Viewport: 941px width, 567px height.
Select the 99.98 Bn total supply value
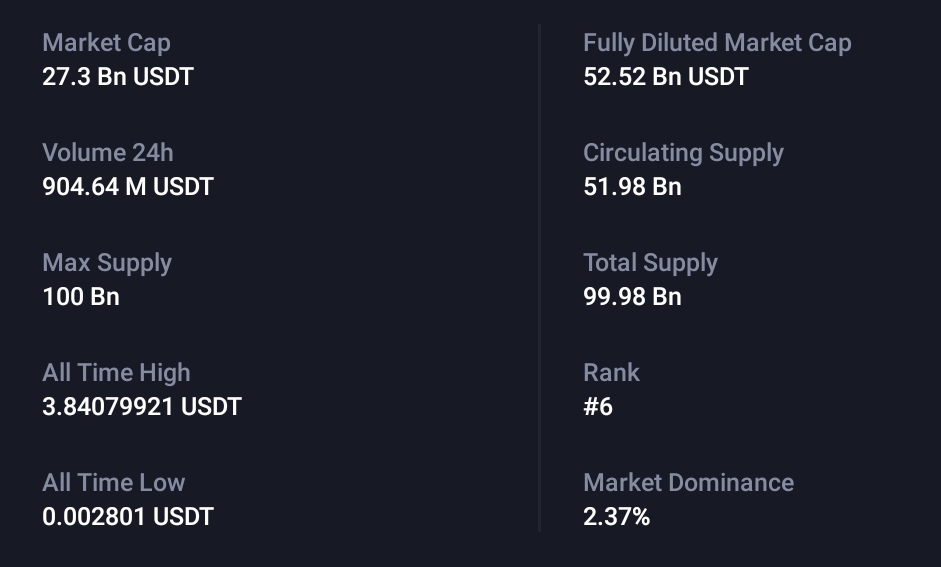[x=632, y=297]
